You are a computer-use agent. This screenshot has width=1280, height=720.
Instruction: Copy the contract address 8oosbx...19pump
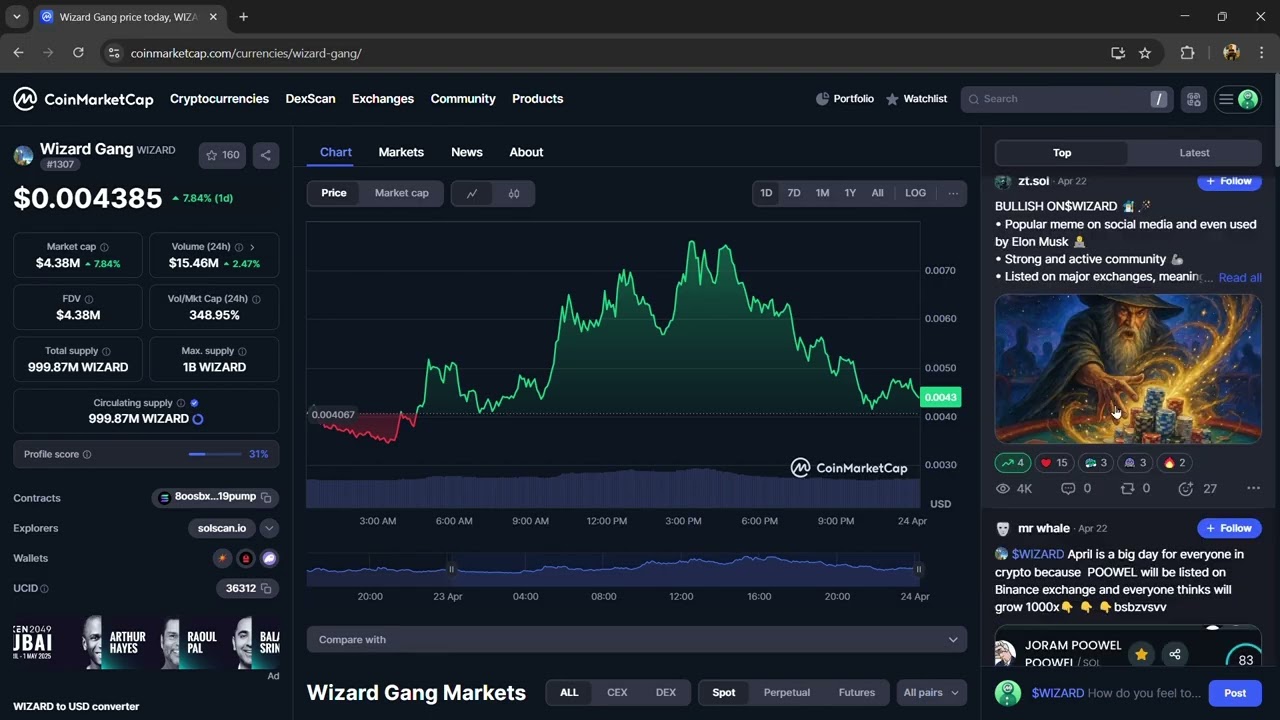click(266, 497)
